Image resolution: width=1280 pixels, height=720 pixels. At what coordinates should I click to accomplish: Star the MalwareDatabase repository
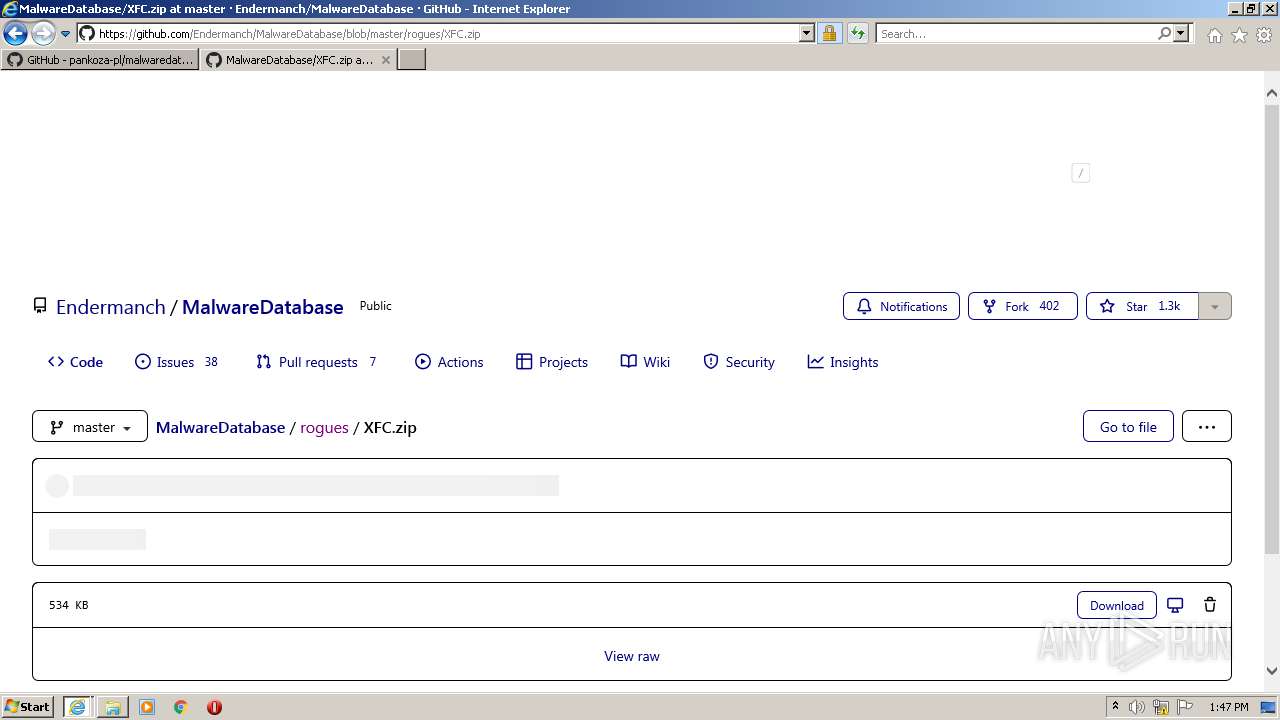(x=1142, y=306)
